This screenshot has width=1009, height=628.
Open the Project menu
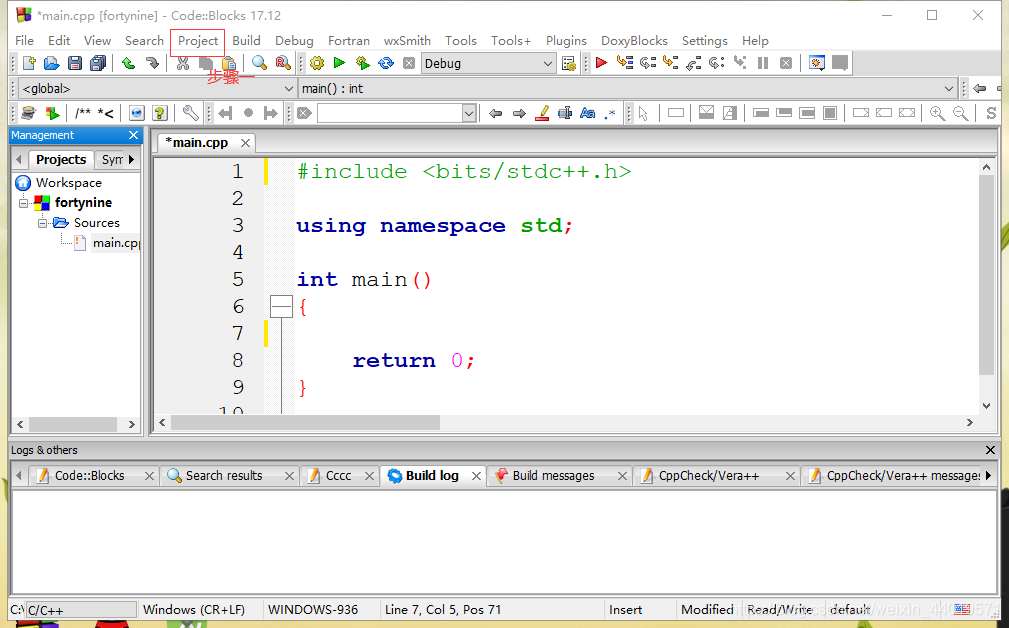click(x=198, y=41)
